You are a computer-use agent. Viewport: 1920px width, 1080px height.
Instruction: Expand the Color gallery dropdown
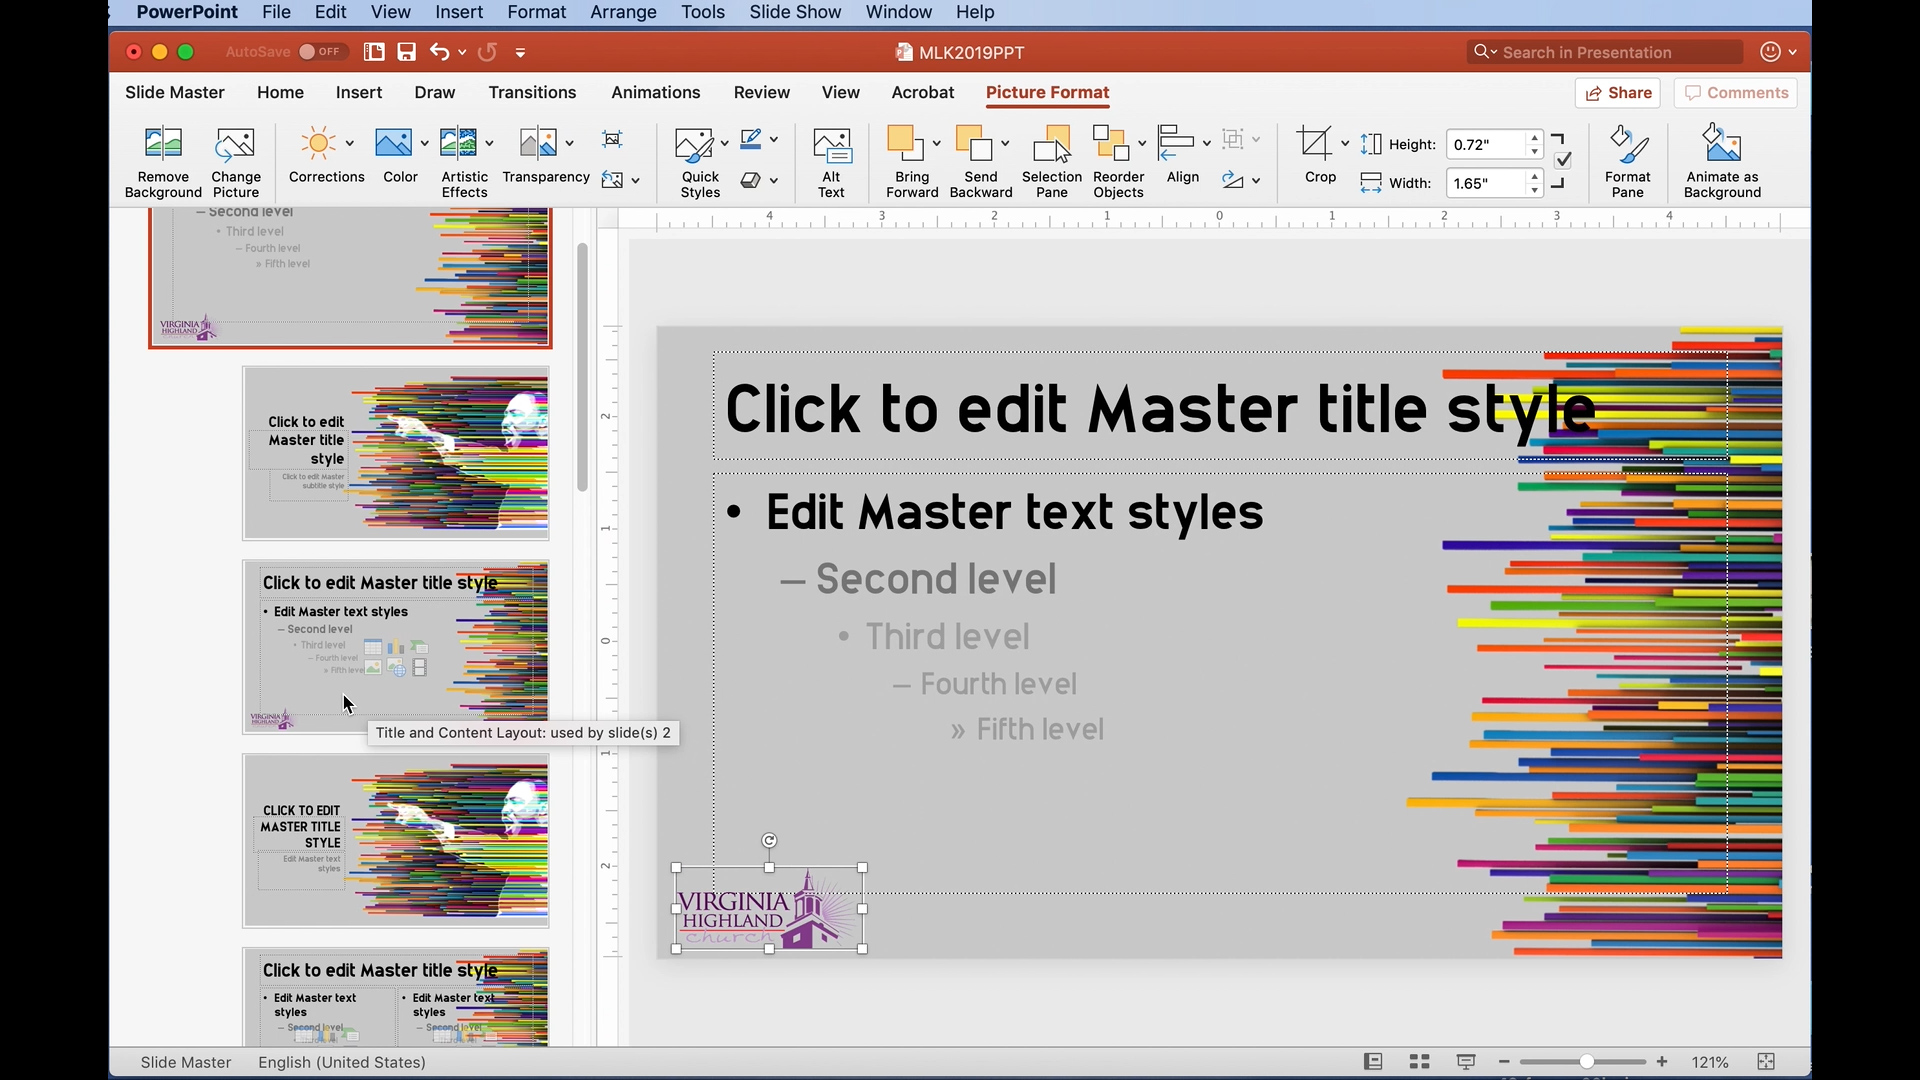[x=423, y=143]
